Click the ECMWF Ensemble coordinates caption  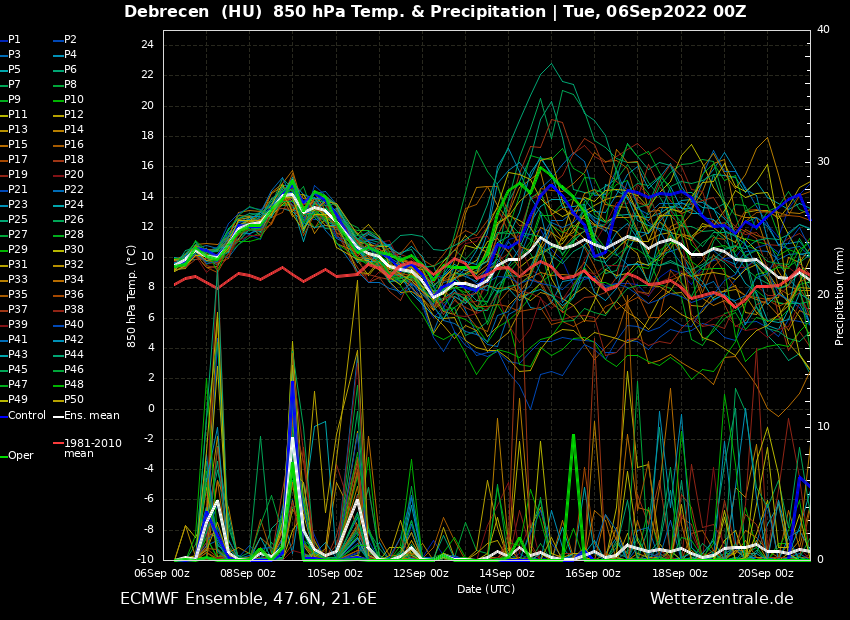pos(248,599)
